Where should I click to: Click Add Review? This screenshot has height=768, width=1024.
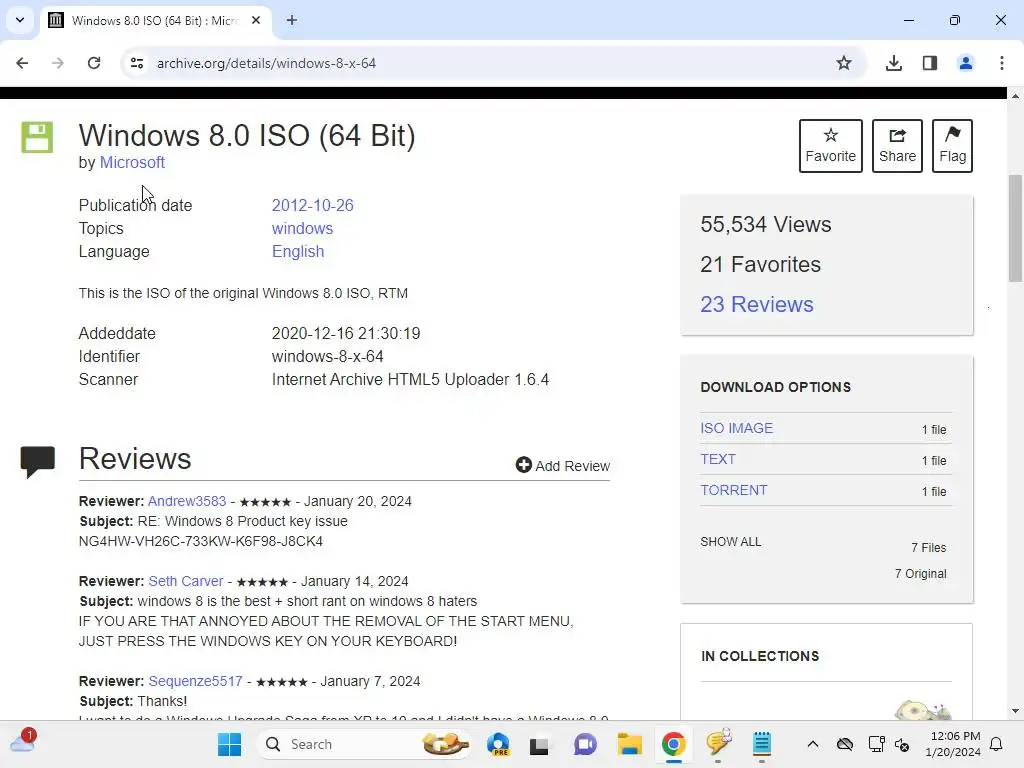(562, 466)
